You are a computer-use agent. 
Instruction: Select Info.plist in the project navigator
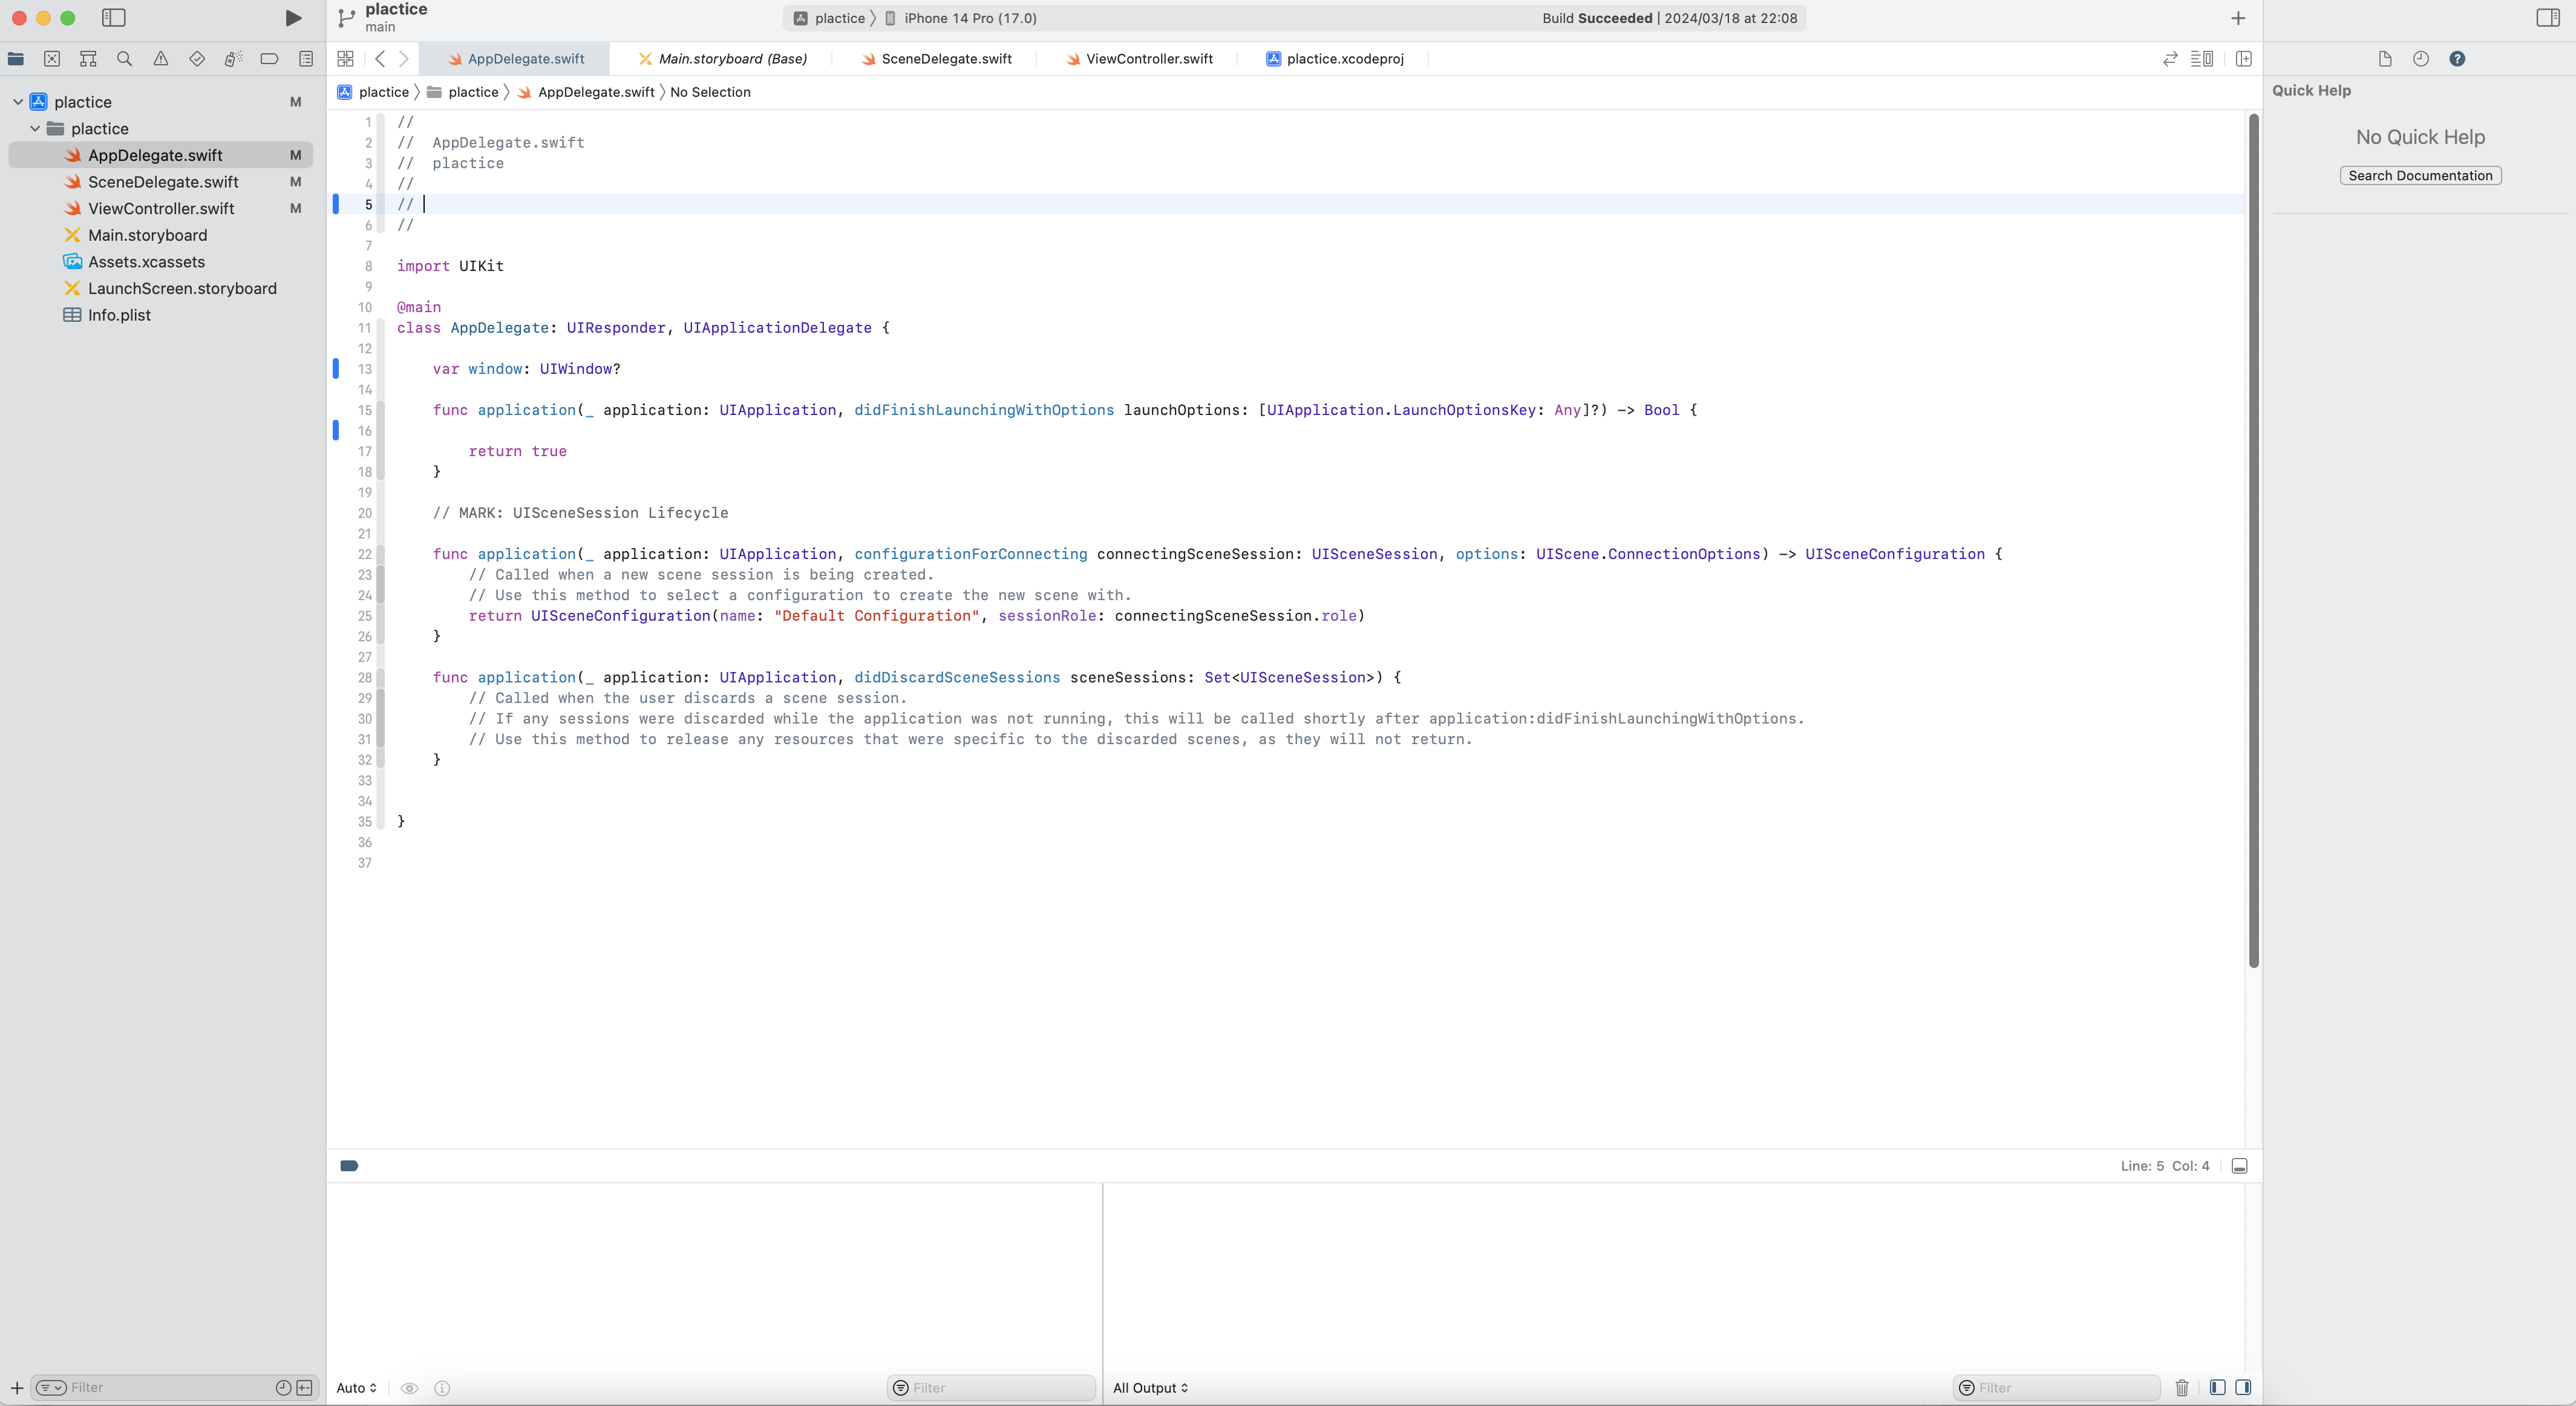click(119, 315)
